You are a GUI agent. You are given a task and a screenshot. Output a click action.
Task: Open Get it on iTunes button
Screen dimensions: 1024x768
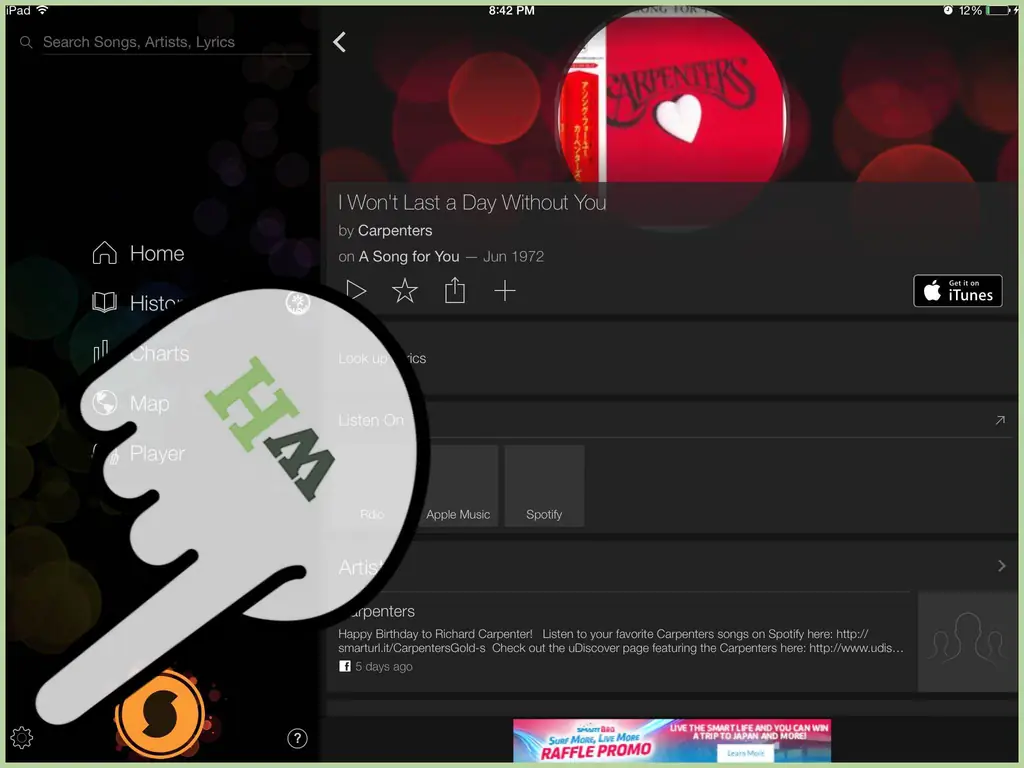point(957,291)
